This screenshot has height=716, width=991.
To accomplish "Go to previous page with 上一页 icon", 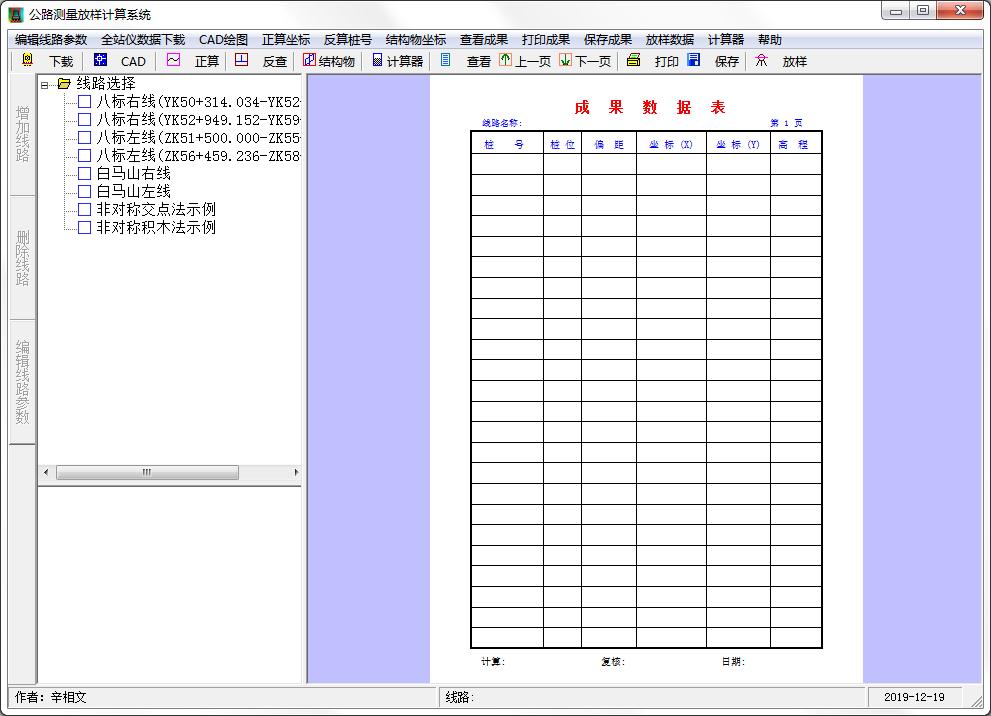I will pyautogui.click(x=505, y=61).
